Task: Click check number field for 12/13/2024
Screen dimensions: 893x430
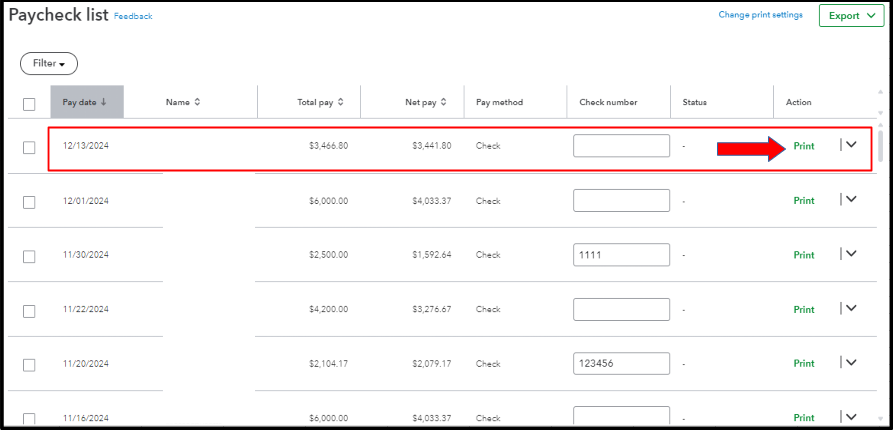Action: 621,146
